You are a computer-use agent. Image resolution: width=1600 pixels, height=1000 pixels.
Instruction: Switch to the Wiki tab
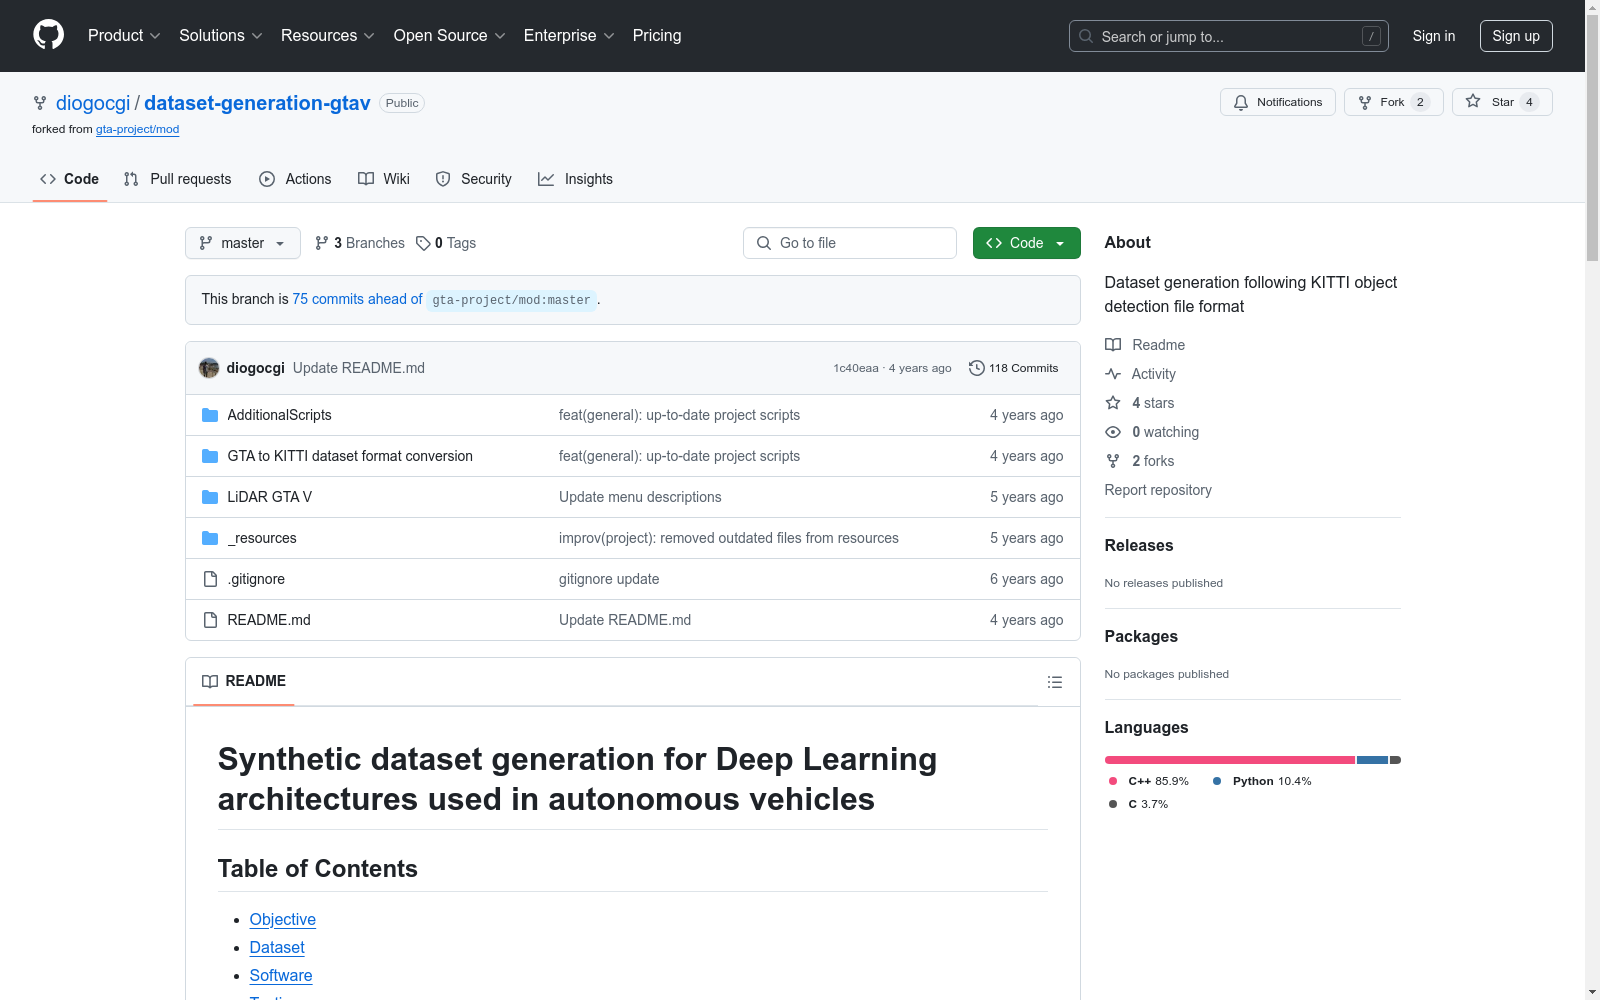[384, 179]
